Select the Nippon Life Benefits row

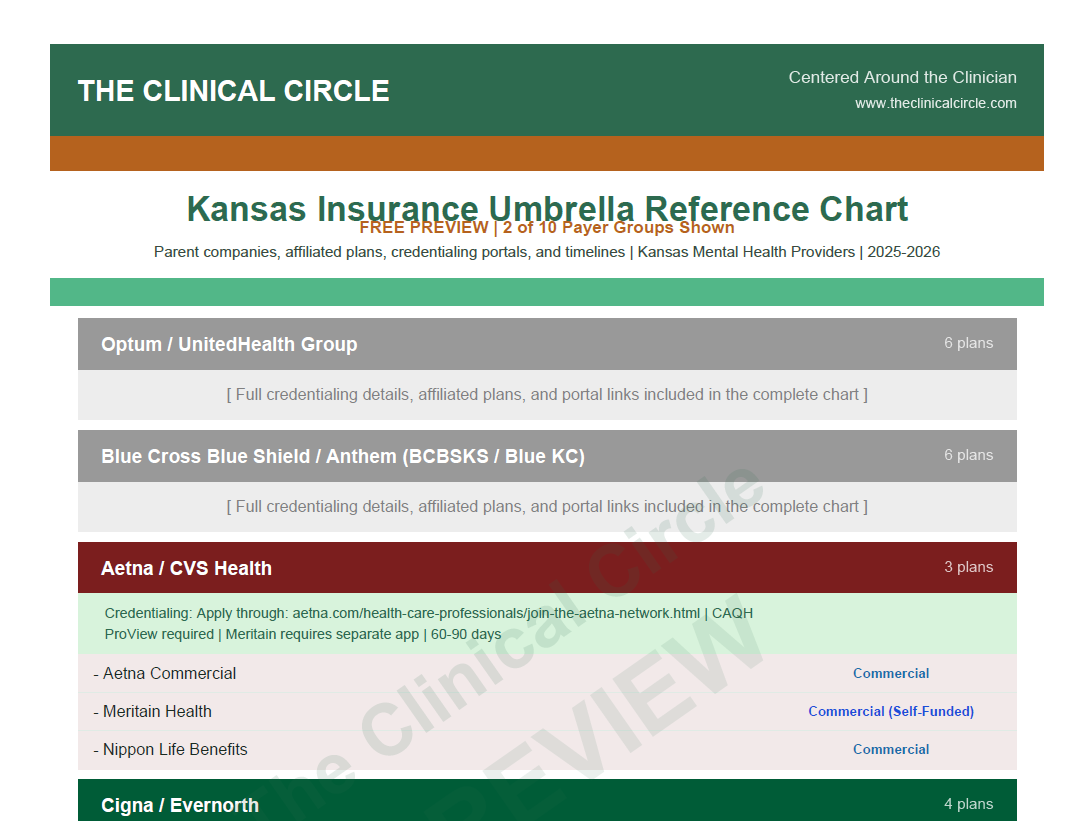547,750
